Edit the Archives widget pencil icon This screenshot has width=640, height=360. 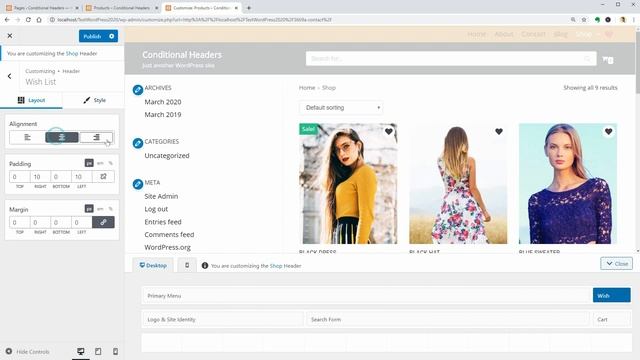[x=138, y=90]
